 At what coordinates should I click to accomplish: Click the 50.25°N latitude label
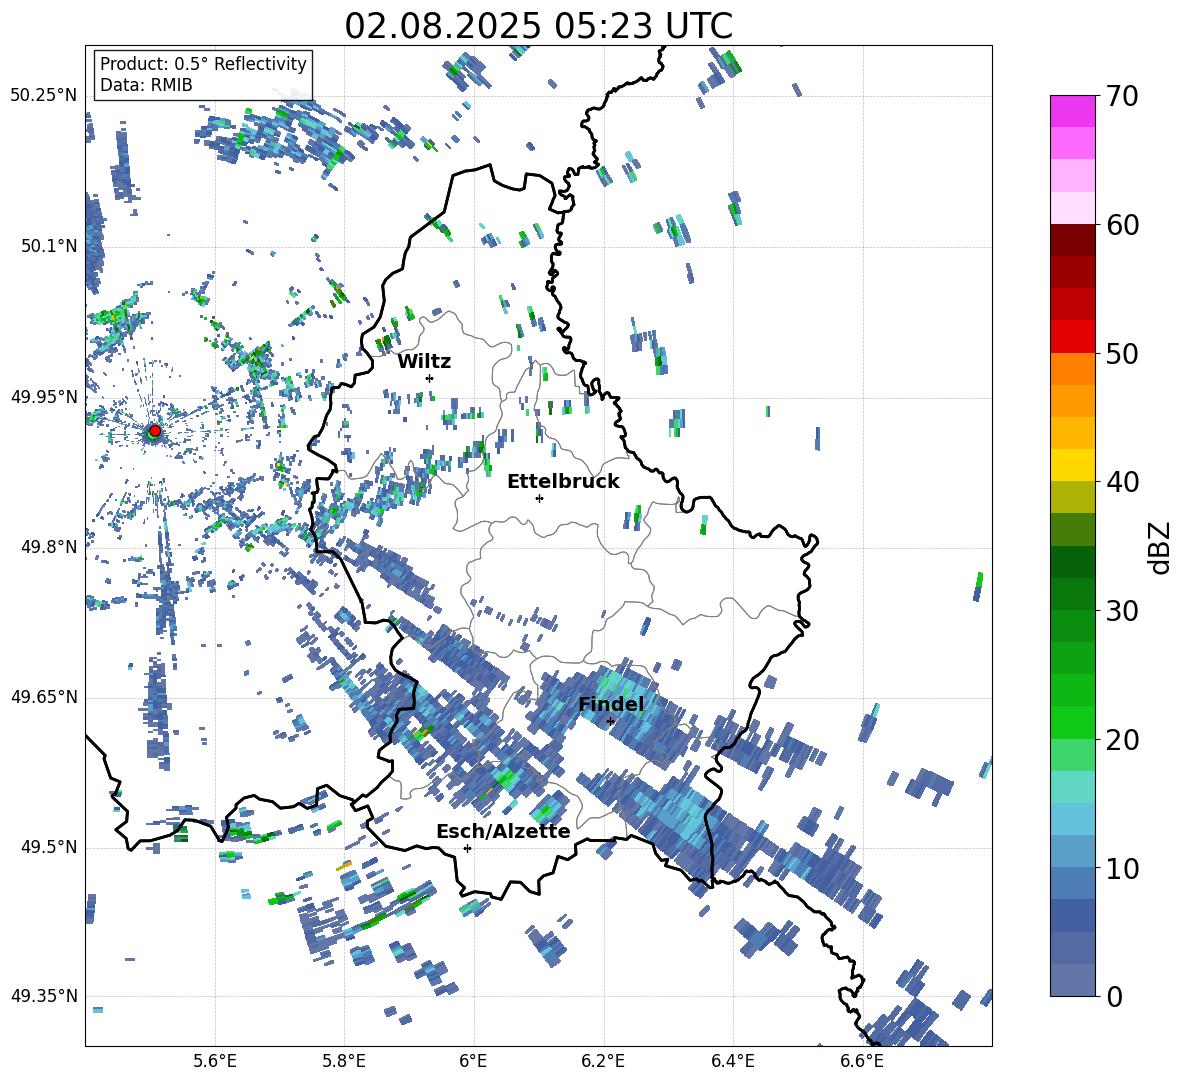click(x=44, y=96)
